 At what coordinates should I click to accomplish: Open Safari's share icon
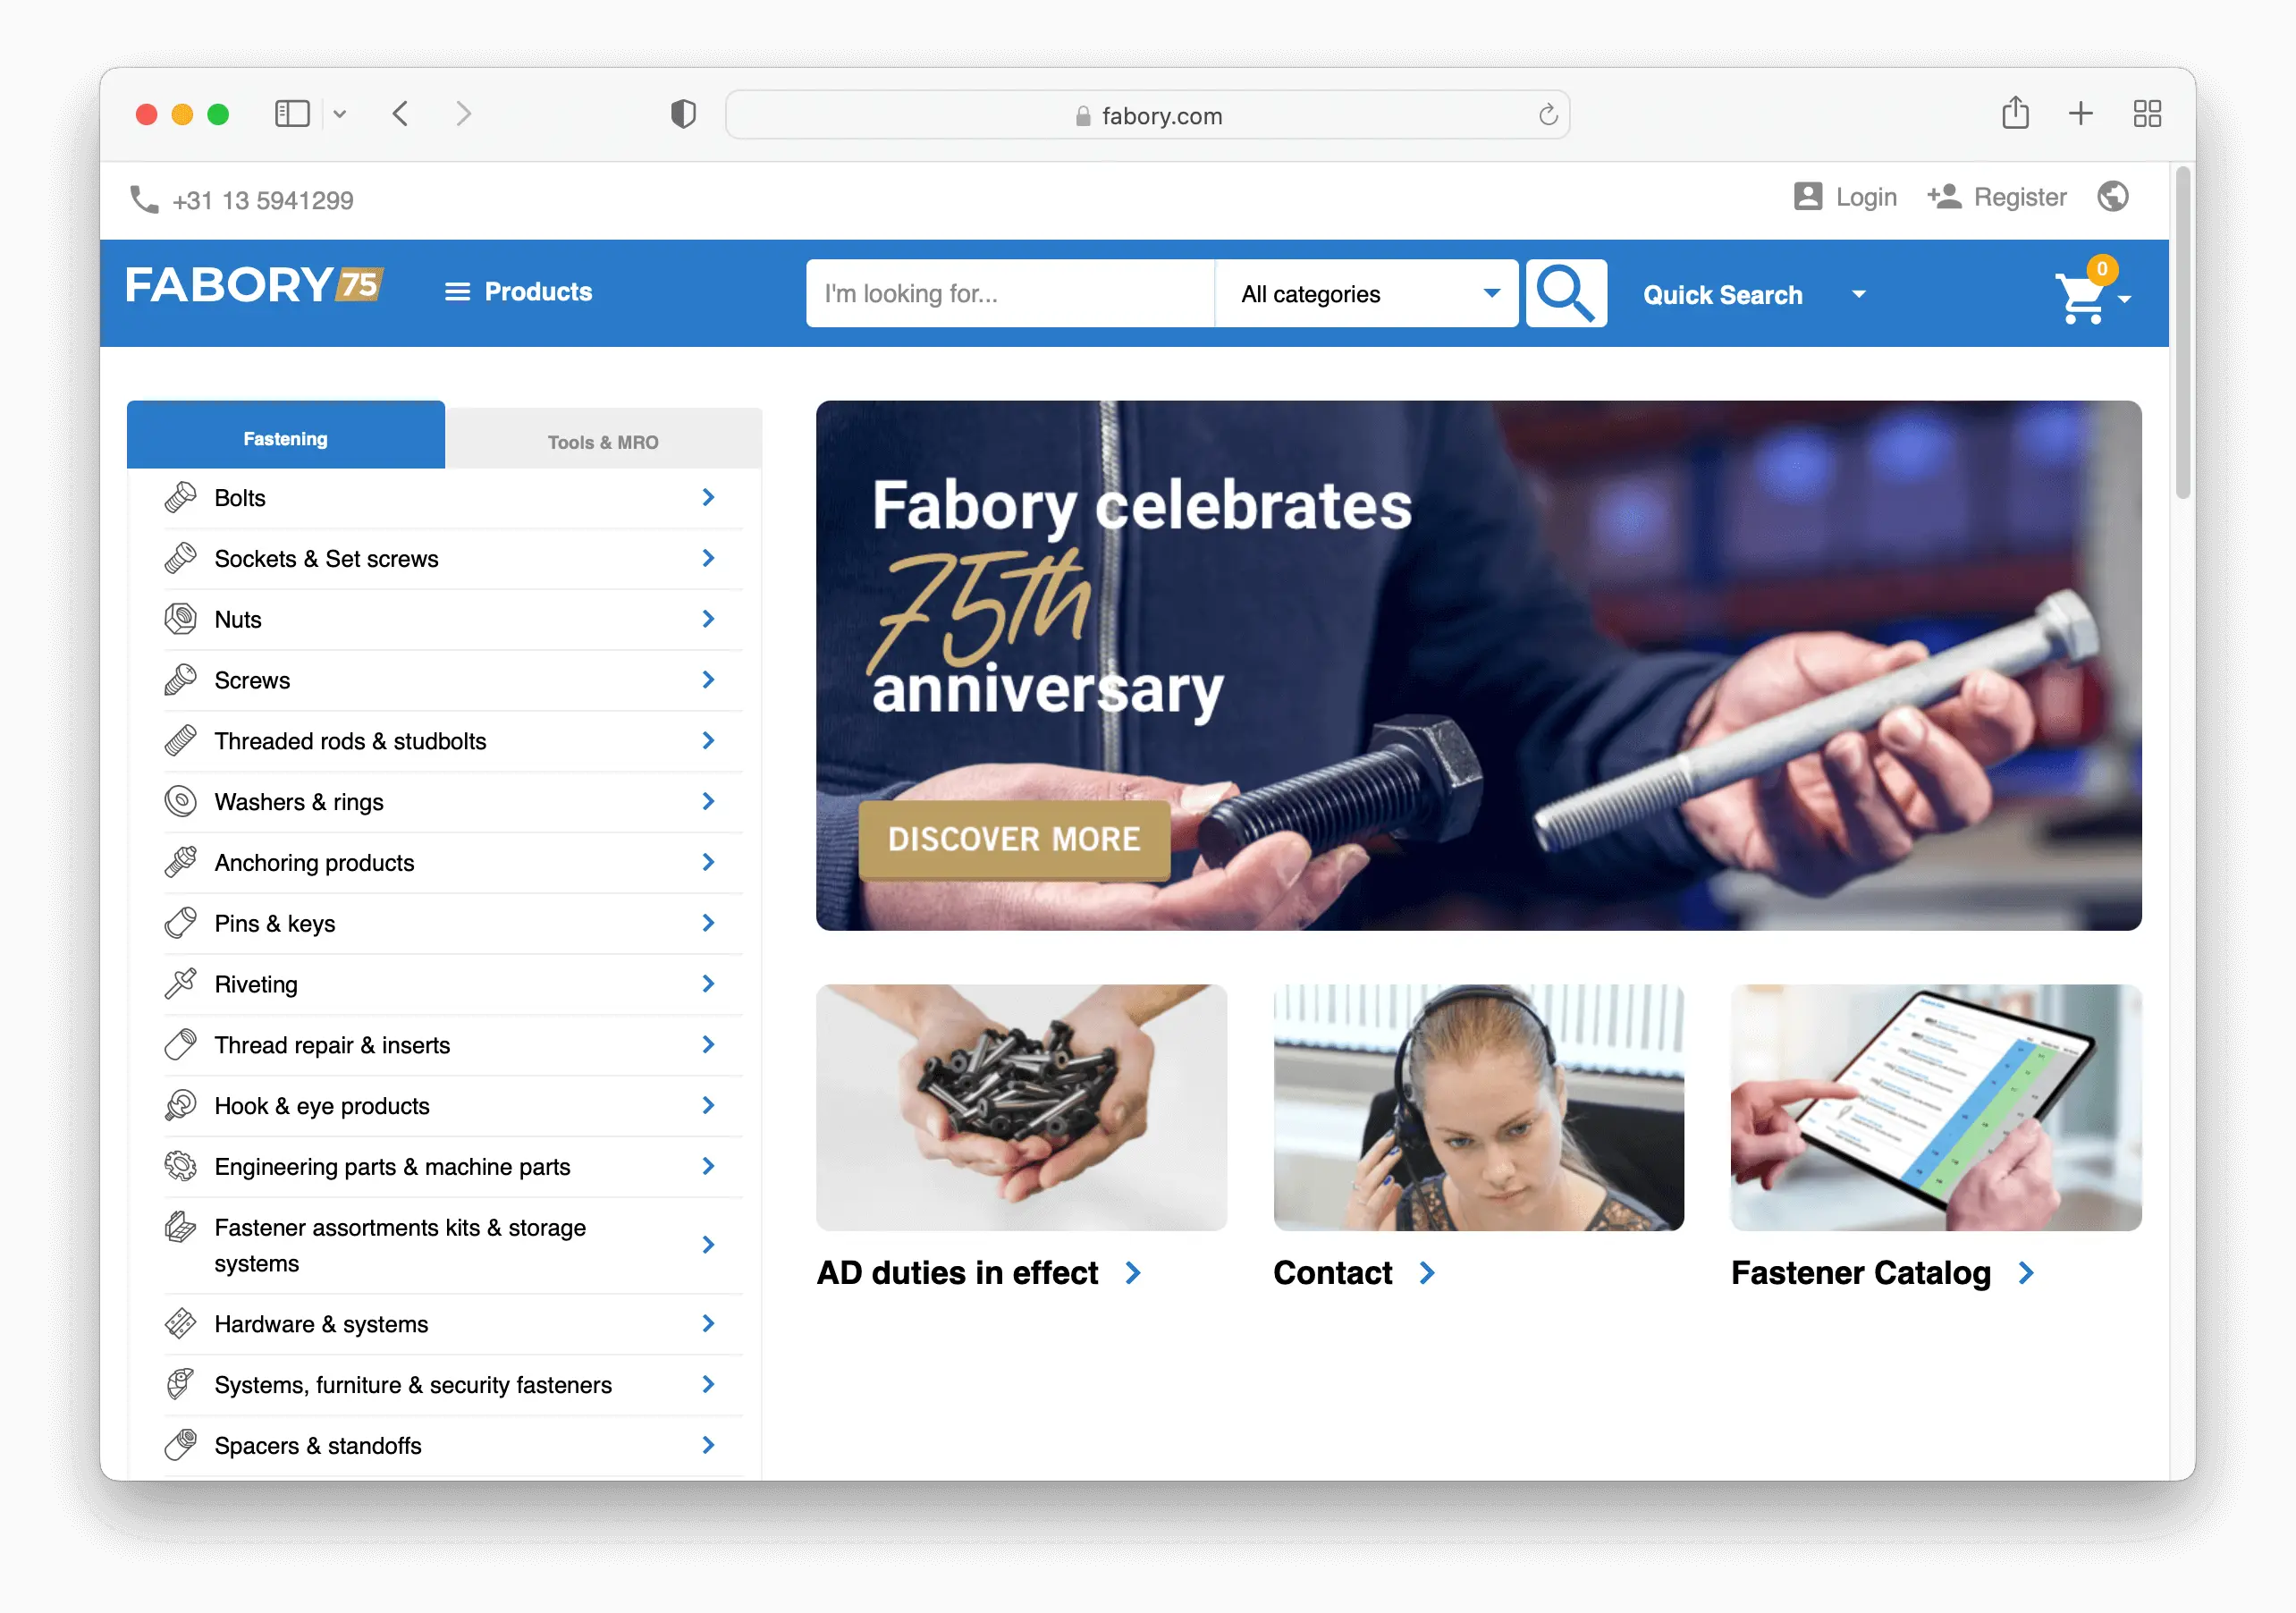click(2015, 114)
